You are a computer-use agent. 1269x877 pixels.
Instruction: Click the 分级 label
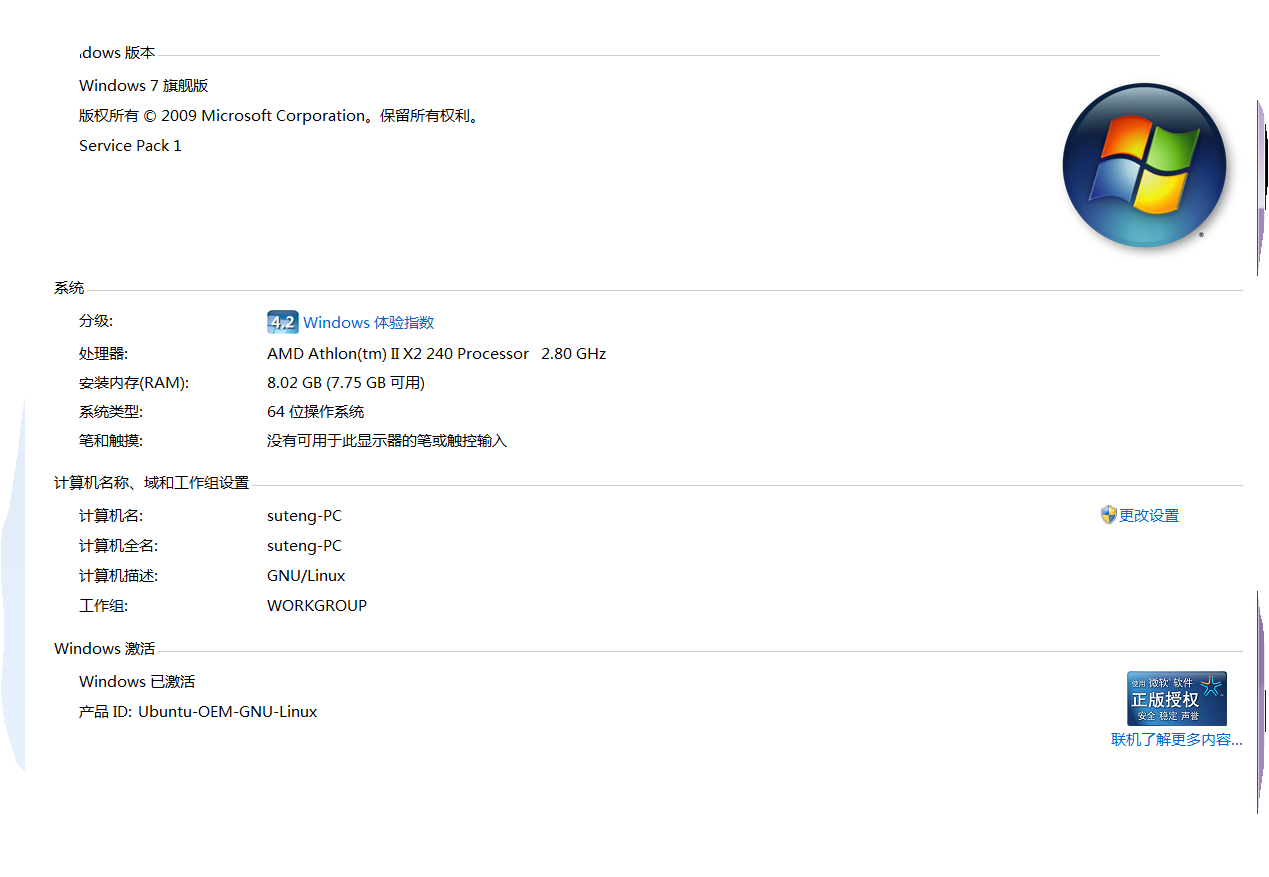[96, 321]
